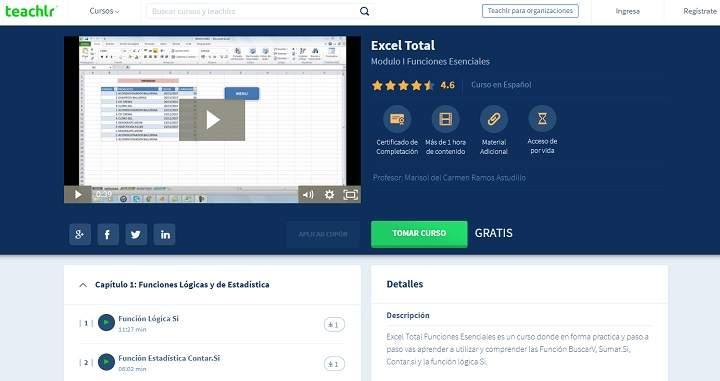Image resolution: width=720 pixels, height=381 pixels.
Task: Click the GRATIS price label
Action: pyautogui.click(x=494, y=233)
